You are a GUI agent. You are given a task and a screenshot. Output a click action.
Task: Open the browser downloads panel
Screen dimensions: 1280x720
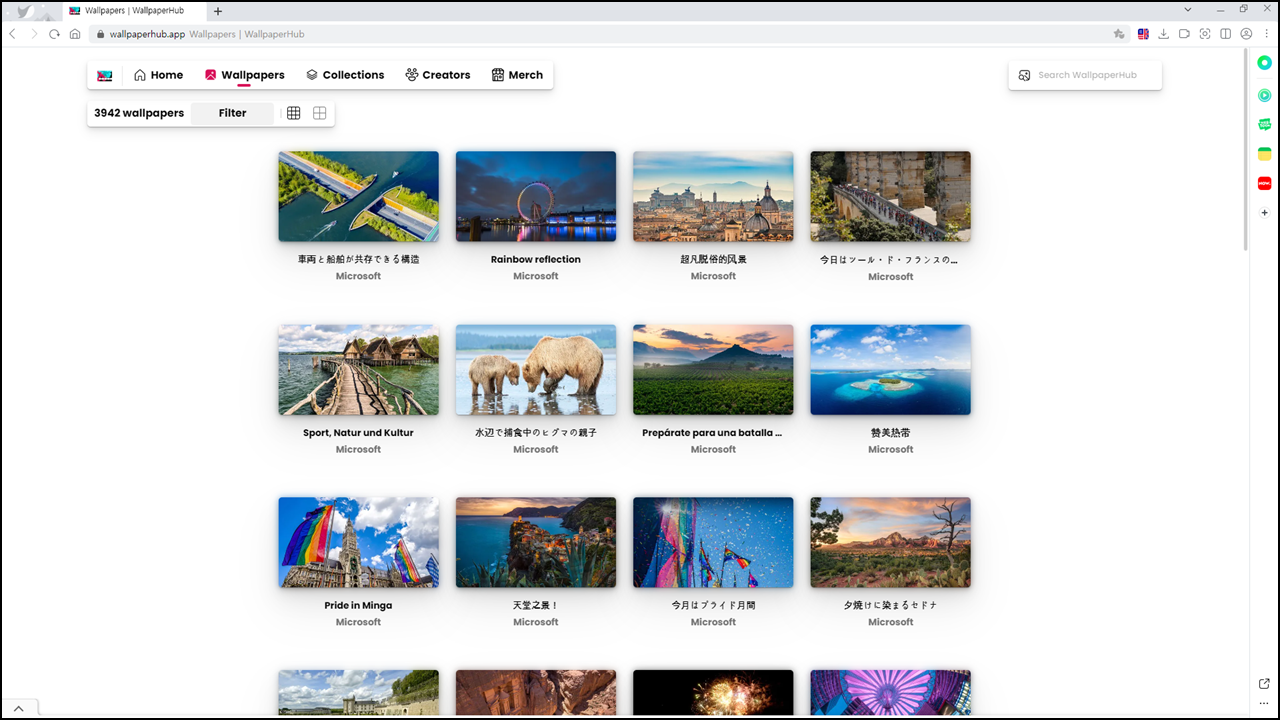[x=1164, y=34]
